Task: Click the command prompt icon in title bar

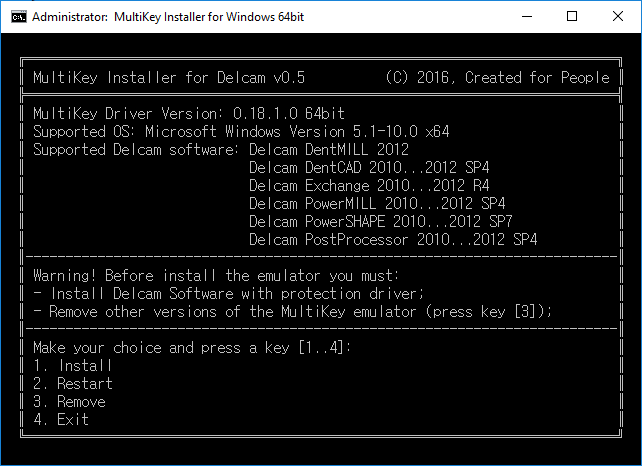Action: click(18, 17)
